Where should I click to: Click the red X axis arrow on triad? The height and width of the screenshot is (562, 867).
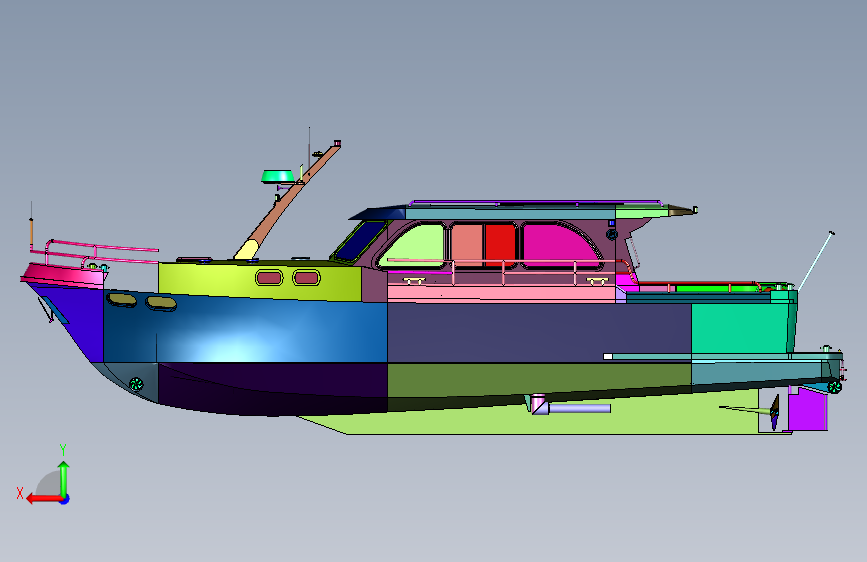click(x=43, y=498)
